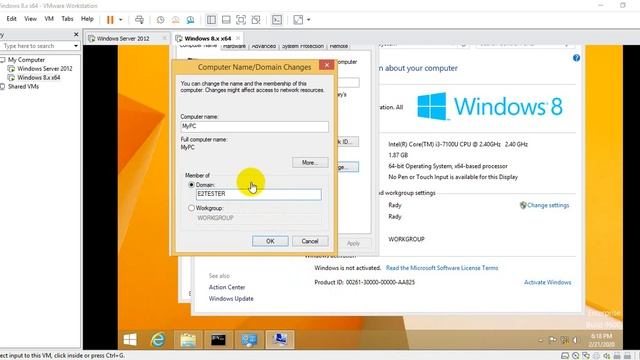Cancel the Computer Name/Domain Changes dialog
The height and width of the screenshot is (360, 640).
(310, 241)
